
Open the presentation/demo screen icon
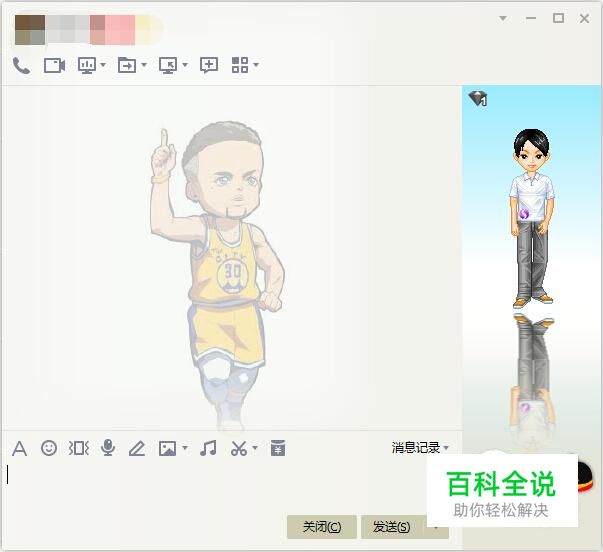[x=87, y=65]
